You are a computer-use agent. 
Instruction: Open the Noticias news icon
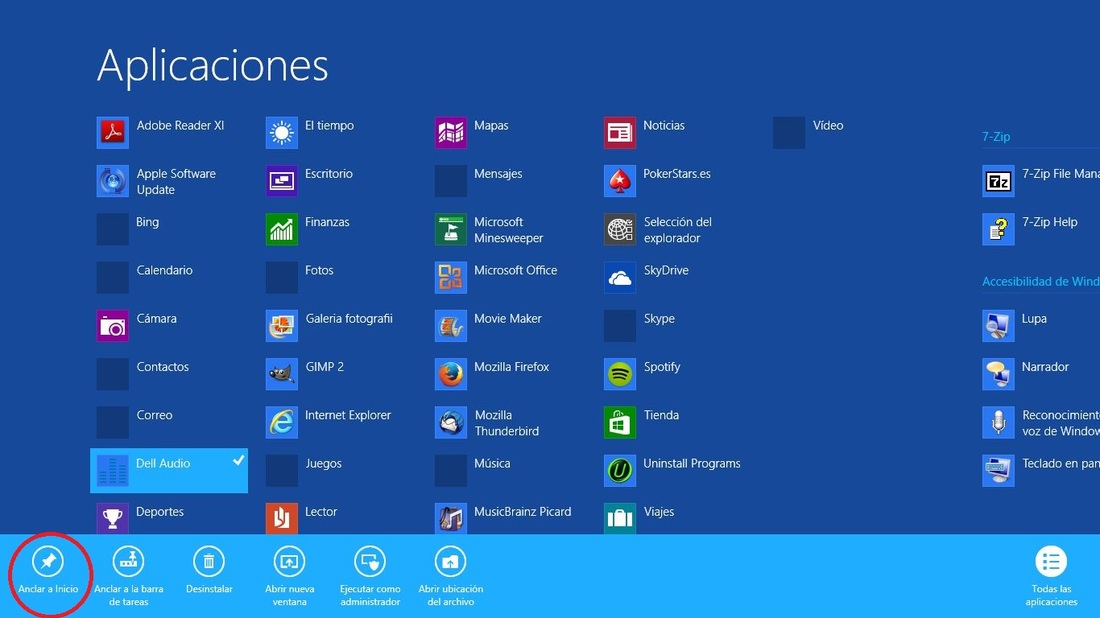[619, 133]
